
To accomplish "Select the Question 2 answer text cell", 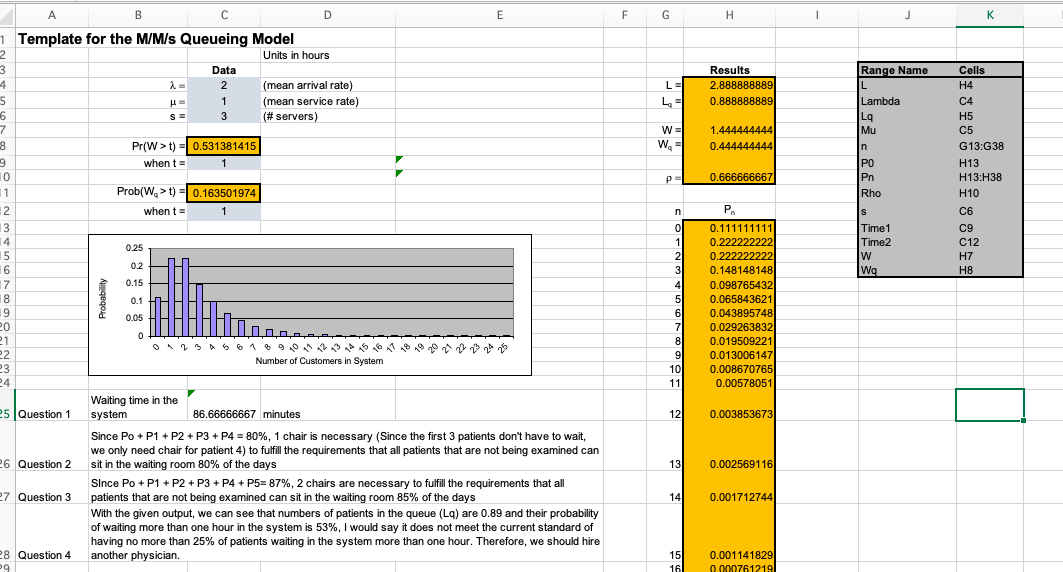I will (346, 450).
